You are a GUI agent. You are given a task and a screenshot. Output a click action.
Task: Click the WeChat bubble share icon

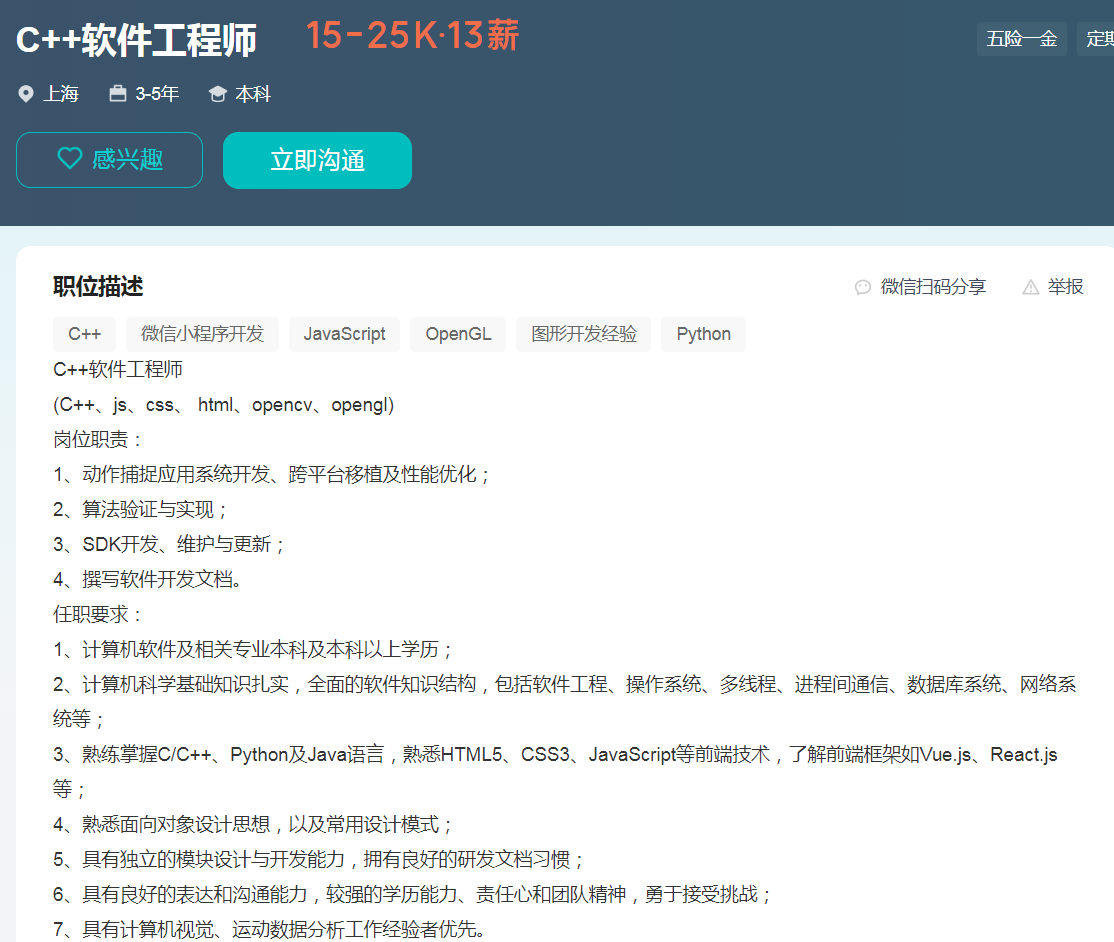862,287
